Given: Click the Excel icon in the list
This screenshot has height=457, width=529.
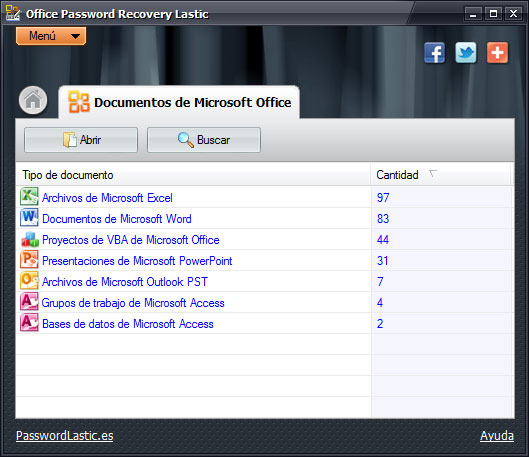Looking at the screenshot, I should pyautogui.click(x=29, y=197).
